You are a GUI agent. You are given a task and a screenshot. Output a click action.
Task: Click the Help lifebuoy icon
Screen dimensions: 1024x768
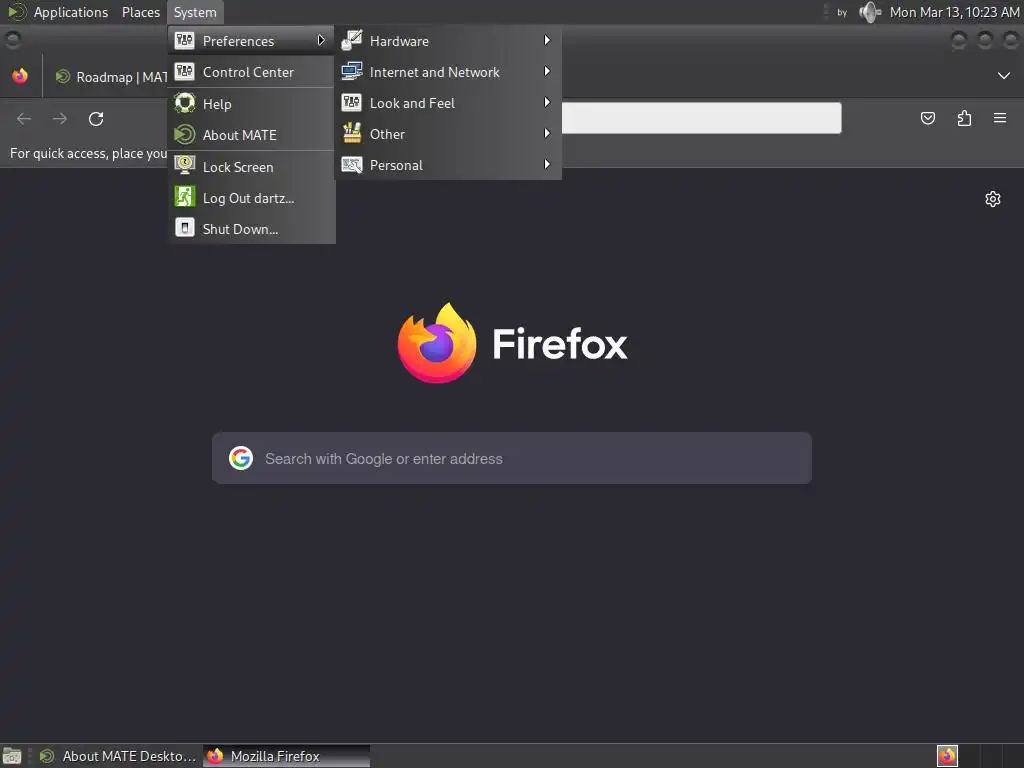[185, 103]
